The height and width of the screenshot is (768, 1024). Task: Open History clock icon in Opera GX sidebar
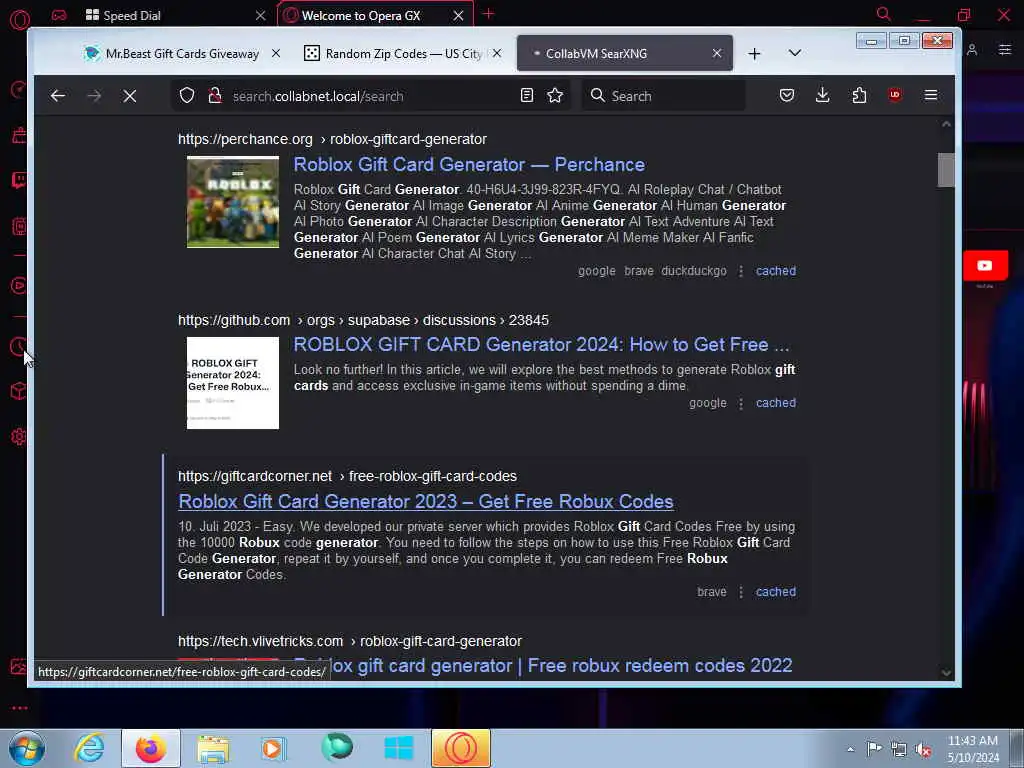pyautogui.click(x=18, y=347)
